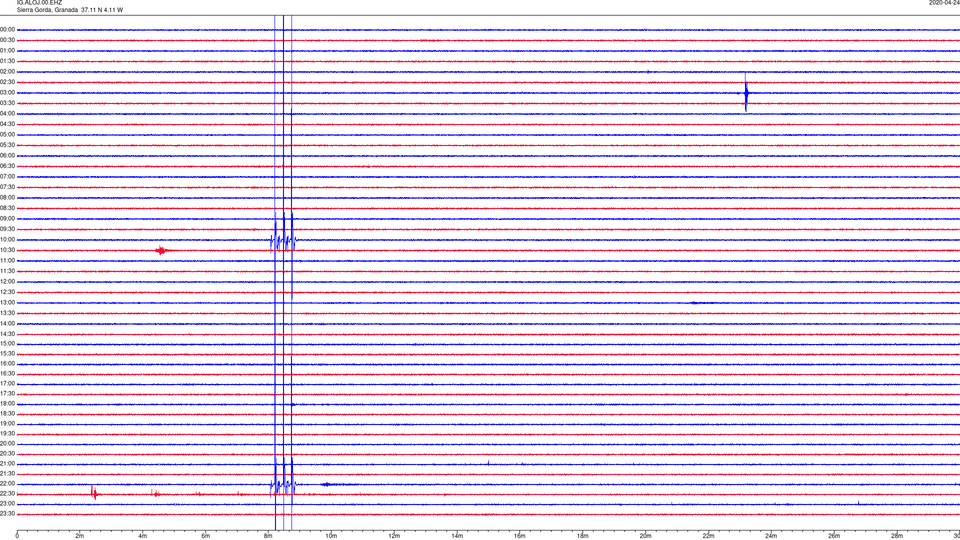Click the '21:00' time label
The width and height of the screenshot is (960, 540).
7,464
